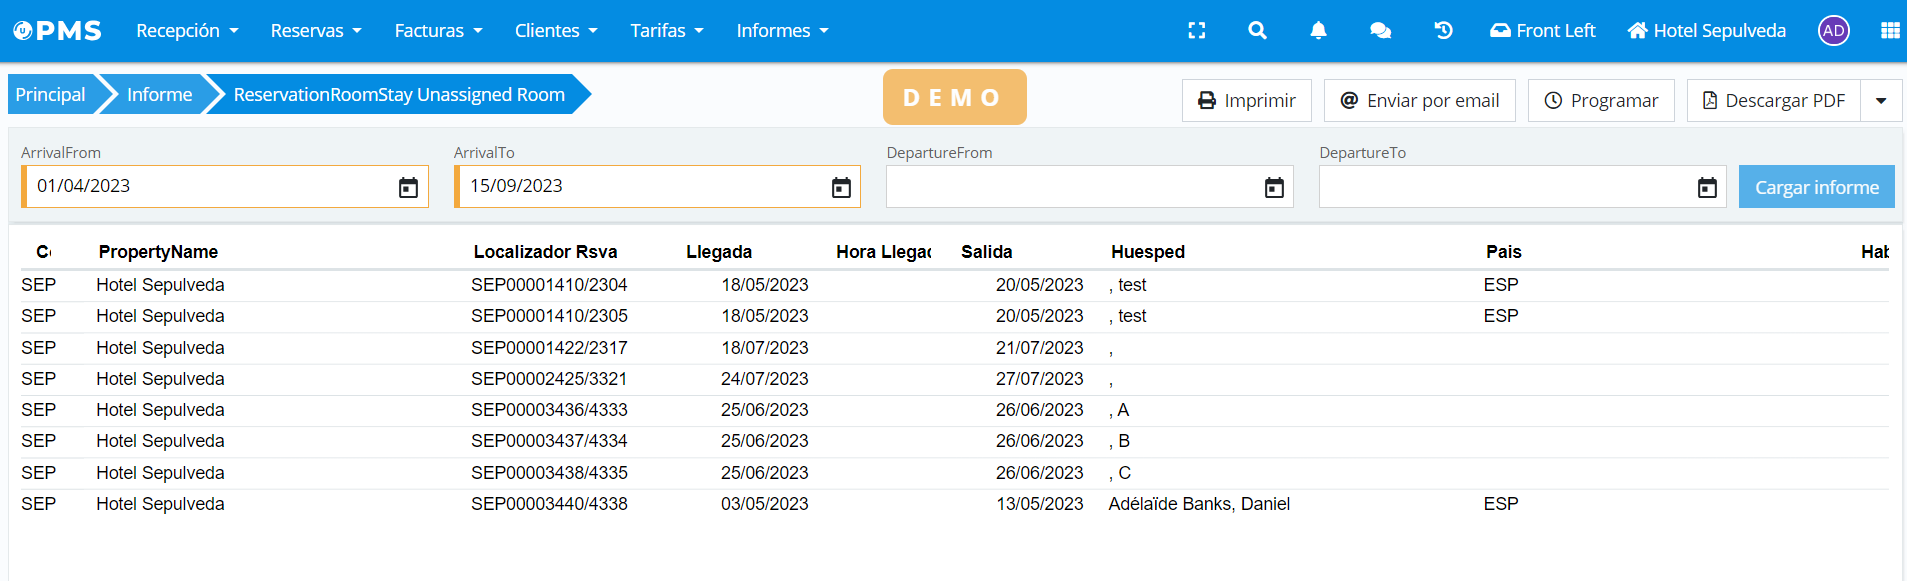
Task: Click the Cargar informe button
Action: coord(1816,187)
